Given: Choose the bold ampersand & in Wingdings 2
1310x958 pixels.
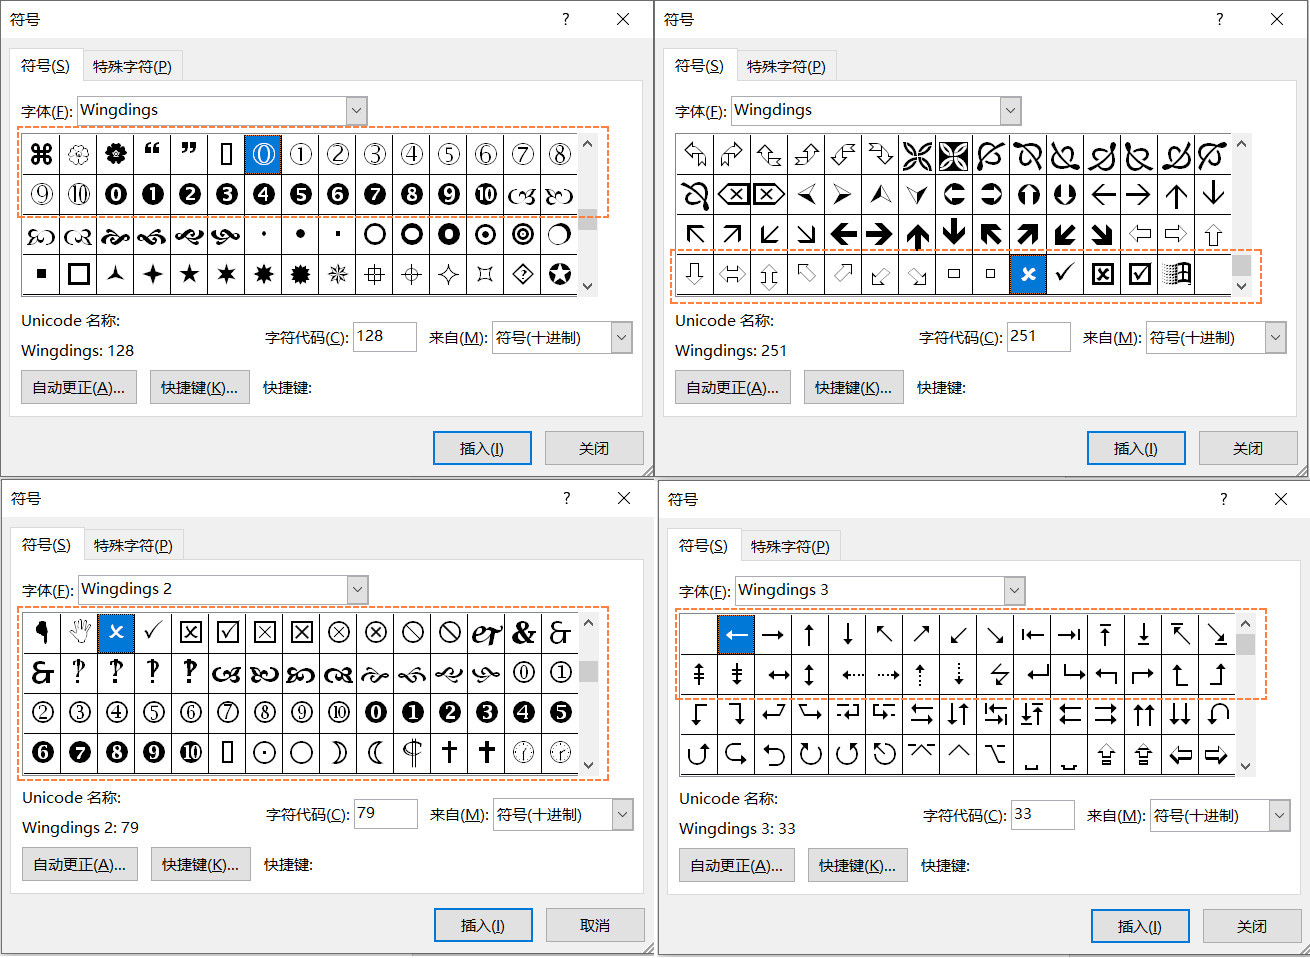Looking at the screenshot, I should (x=523, y=632).
